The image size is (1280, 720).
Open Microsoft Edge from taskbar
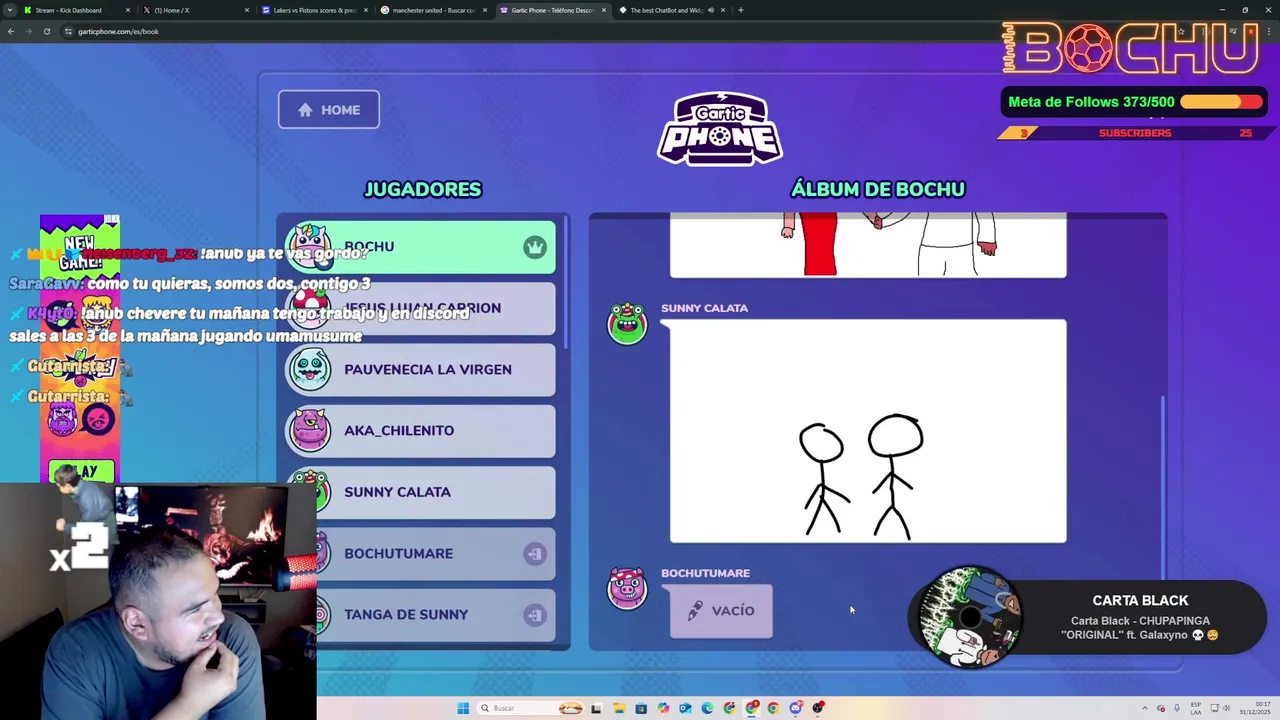707,708
